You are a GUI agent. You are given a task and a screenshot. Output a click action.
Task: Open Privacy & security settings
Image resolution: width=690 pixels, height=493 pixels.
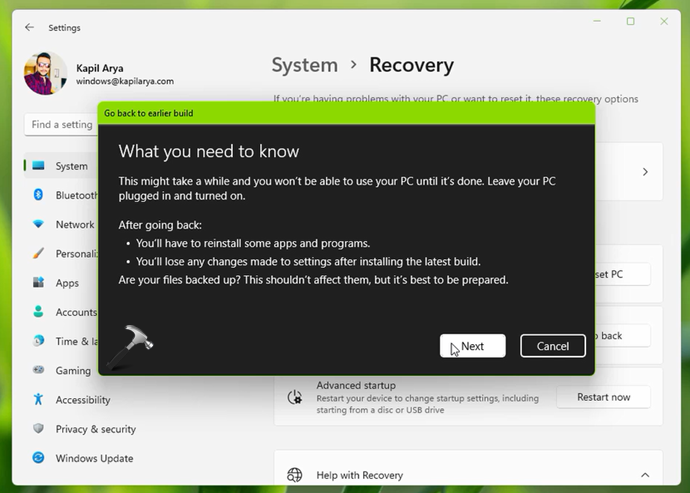95,429
